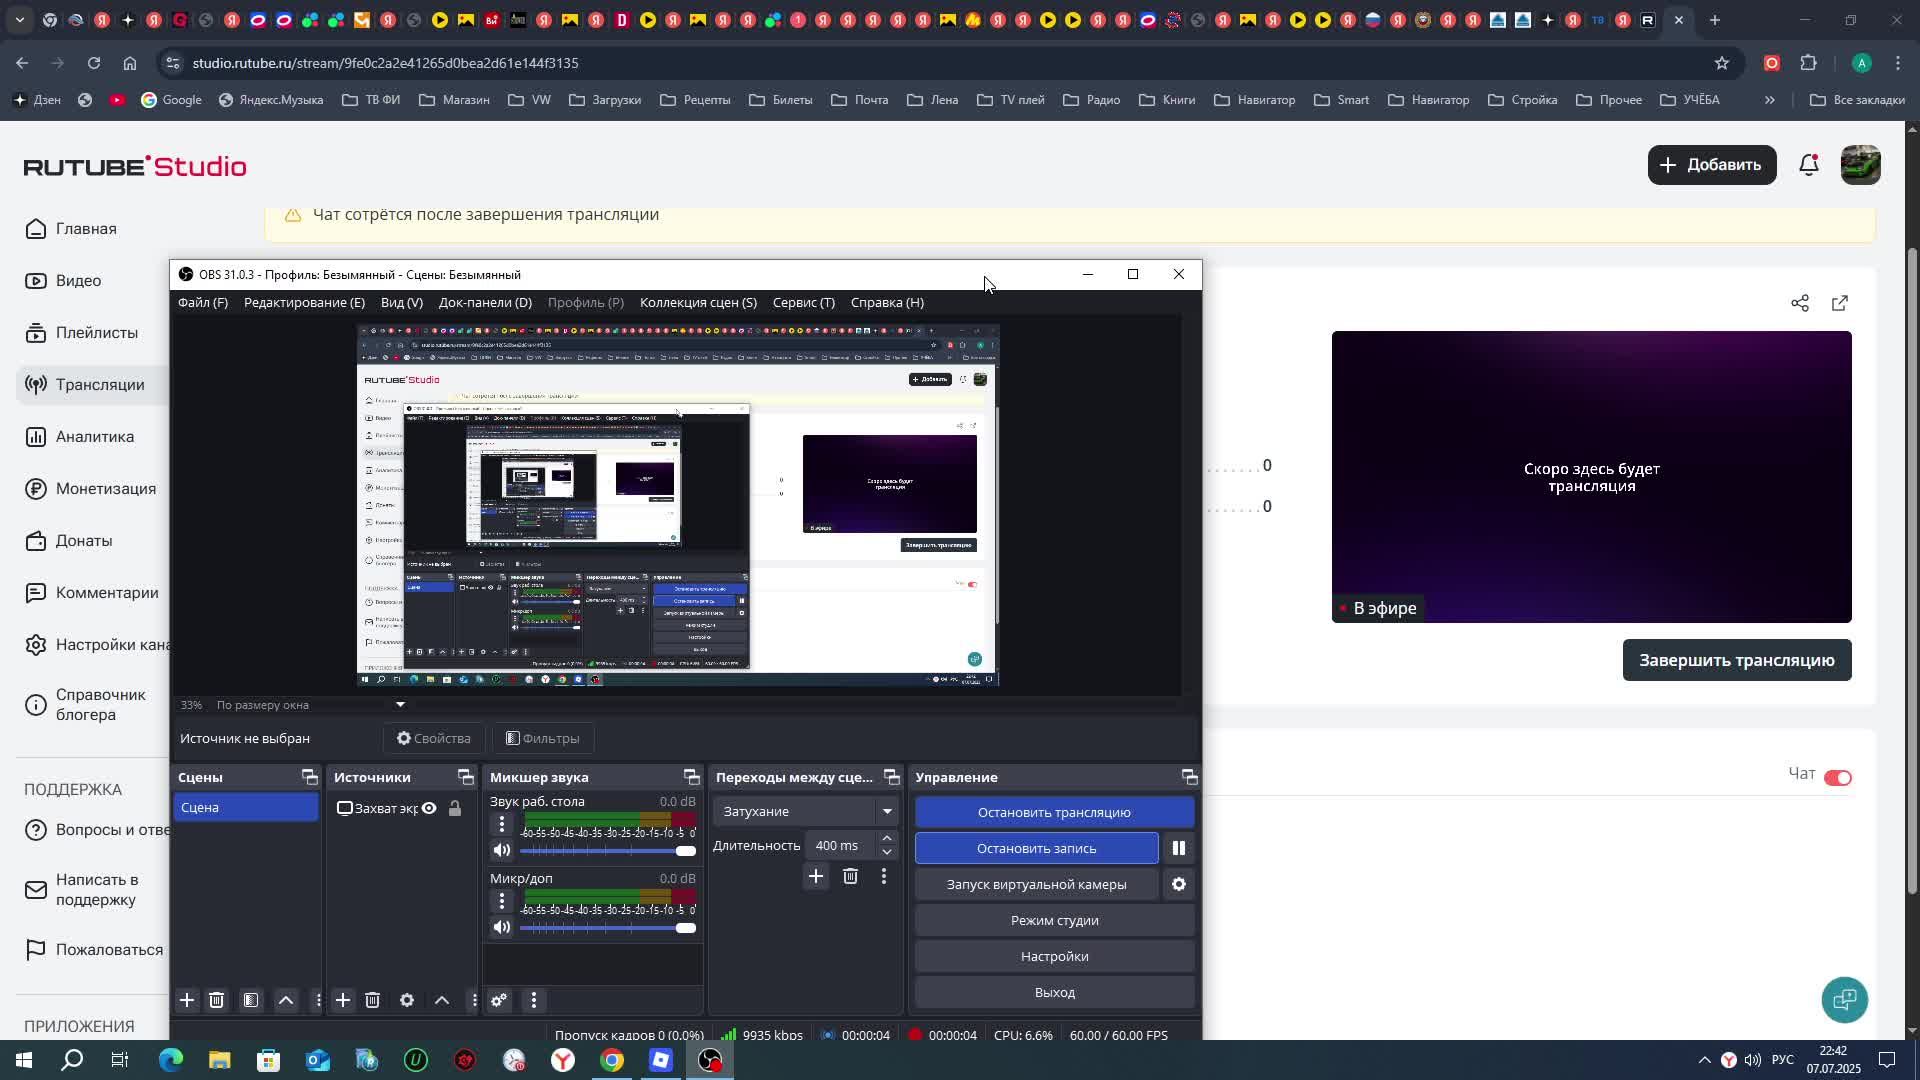Adjust Звук раб. стола volume slider
Image resolution: width=1920 pixels, height=1080 pixels.
click(607, 851)
